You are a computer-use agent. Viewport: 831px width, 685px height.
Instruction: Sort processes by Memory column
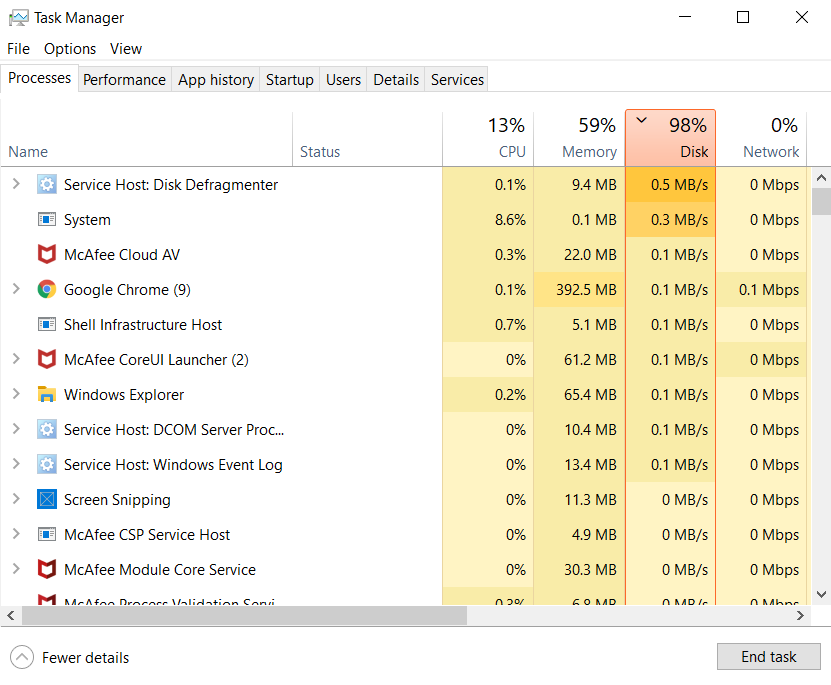pyautogui.click(x=579, y=139)
